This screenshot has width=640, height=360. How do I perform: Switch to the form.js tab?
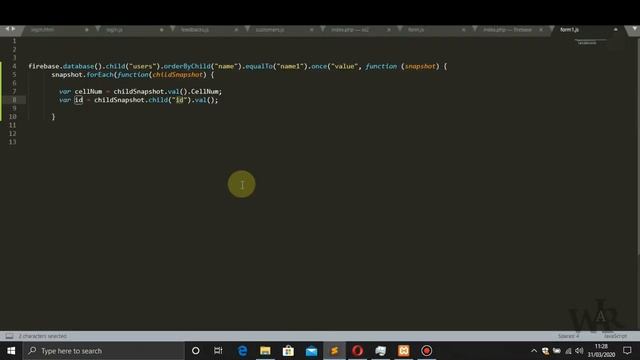(416, 30)
